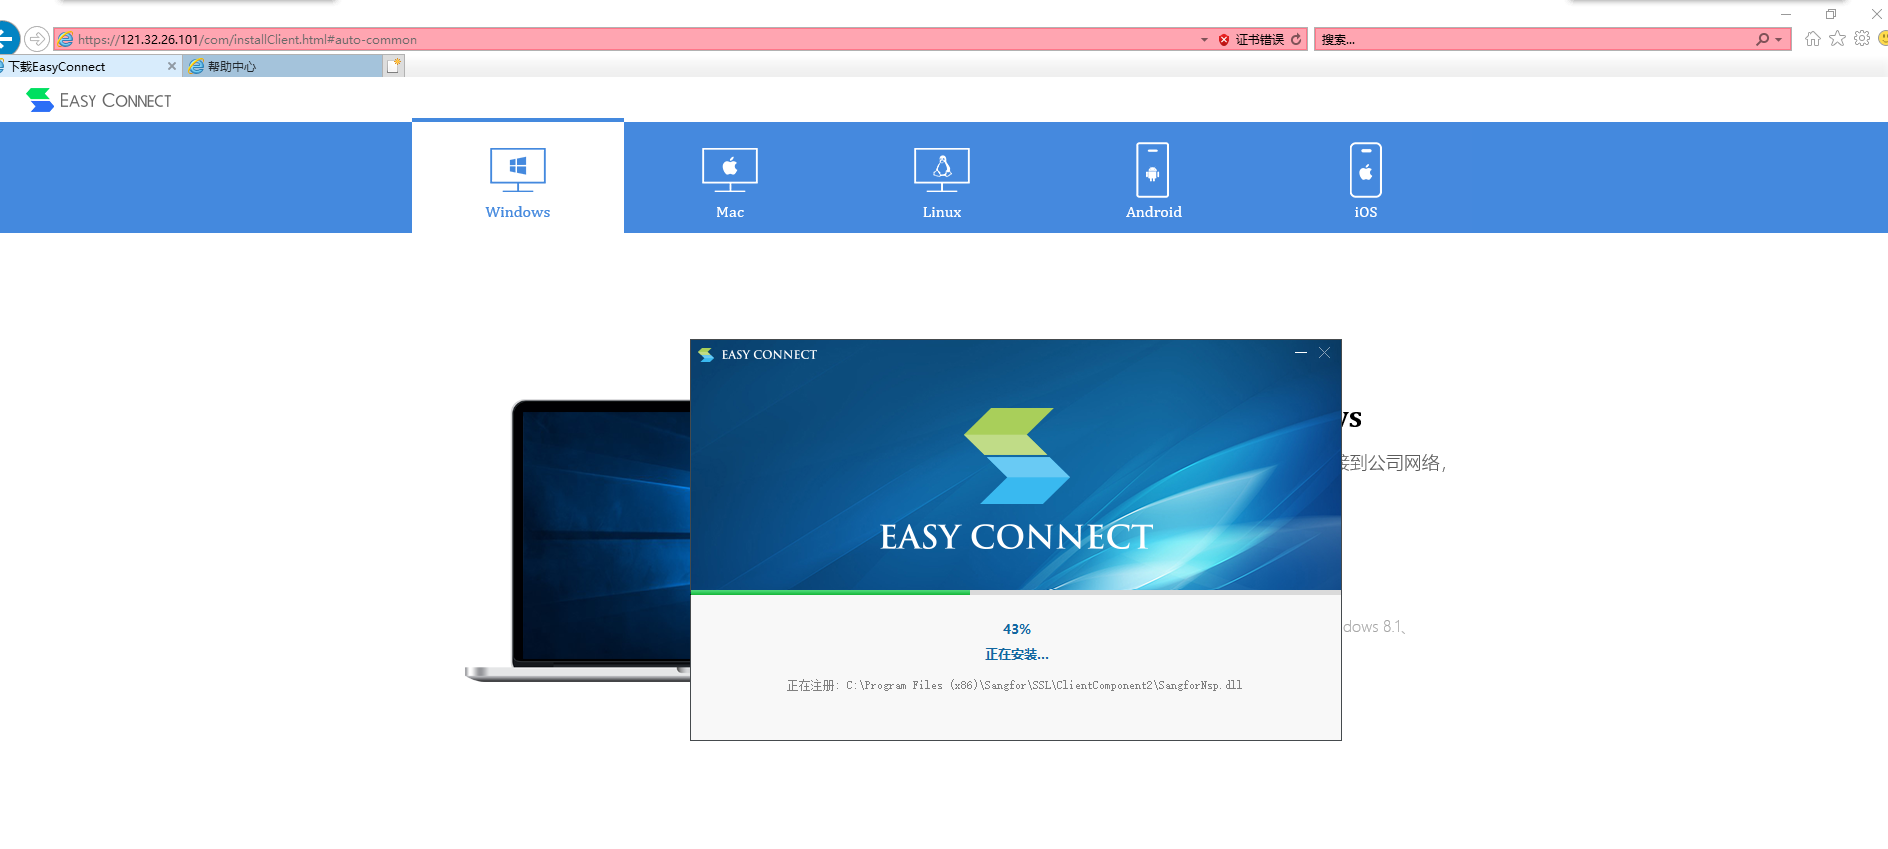Screen dimensions: 1888x849
Task: Close the Easy Connect installer dialog
Action: click(x=1324, y=353)
